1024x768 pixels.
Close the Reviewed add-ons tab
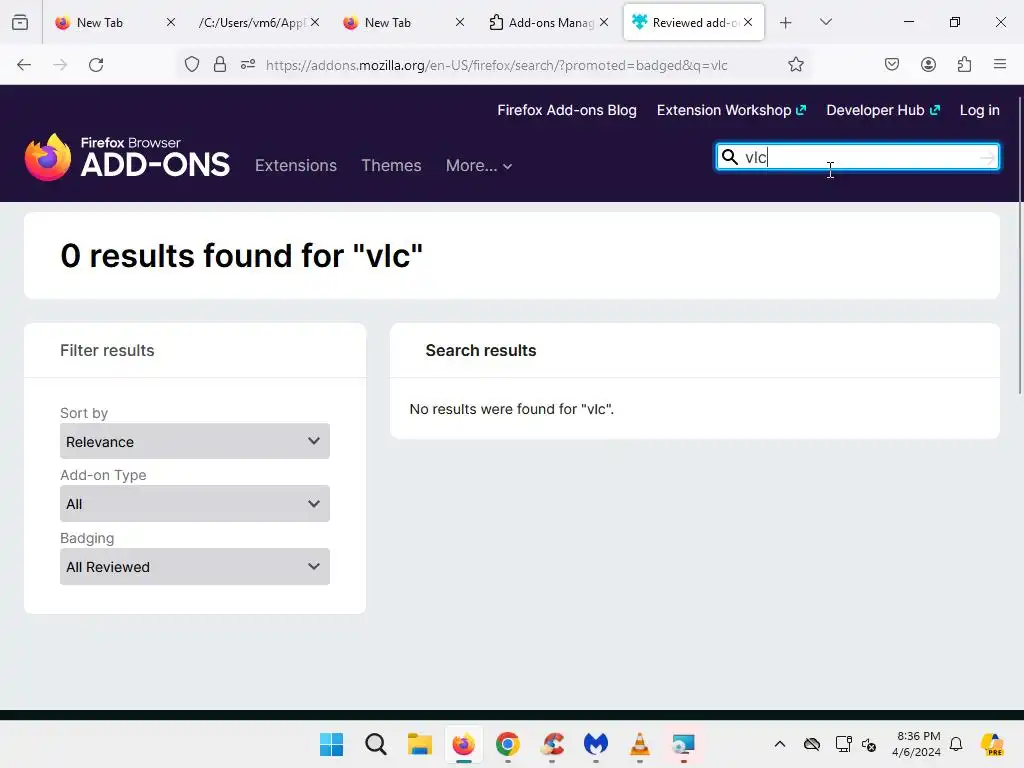click(x=748, y=23)
